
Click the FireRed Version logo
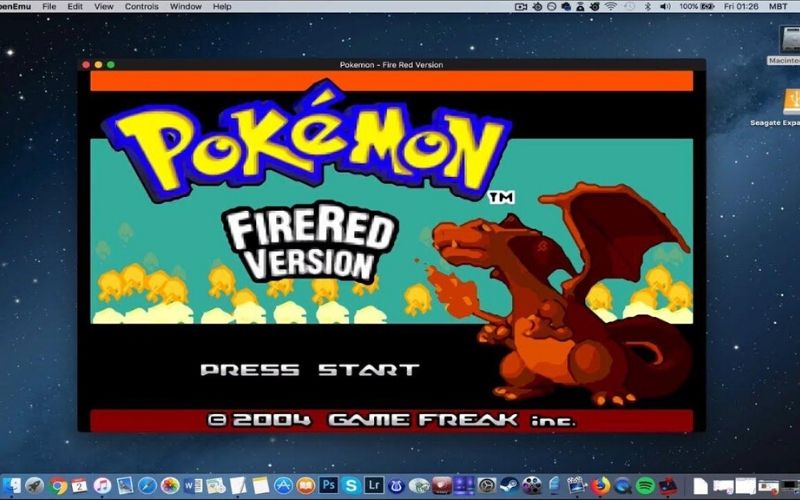[x=310, y=242]
